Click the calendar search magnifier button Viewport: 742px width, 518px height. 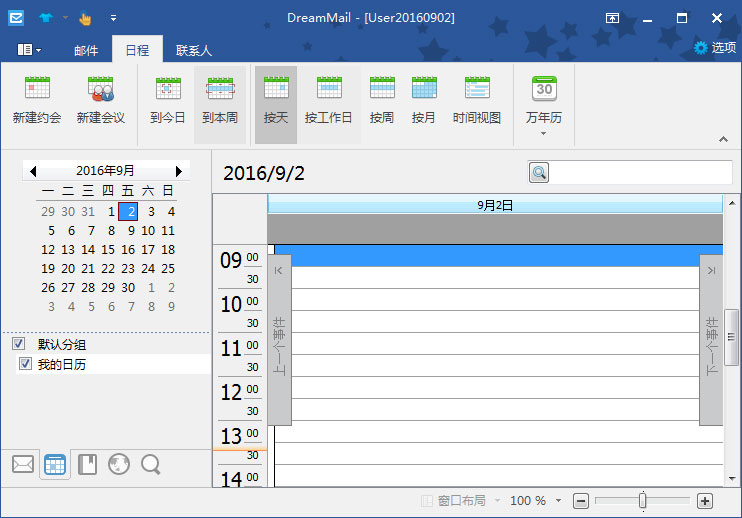[539, 172]
